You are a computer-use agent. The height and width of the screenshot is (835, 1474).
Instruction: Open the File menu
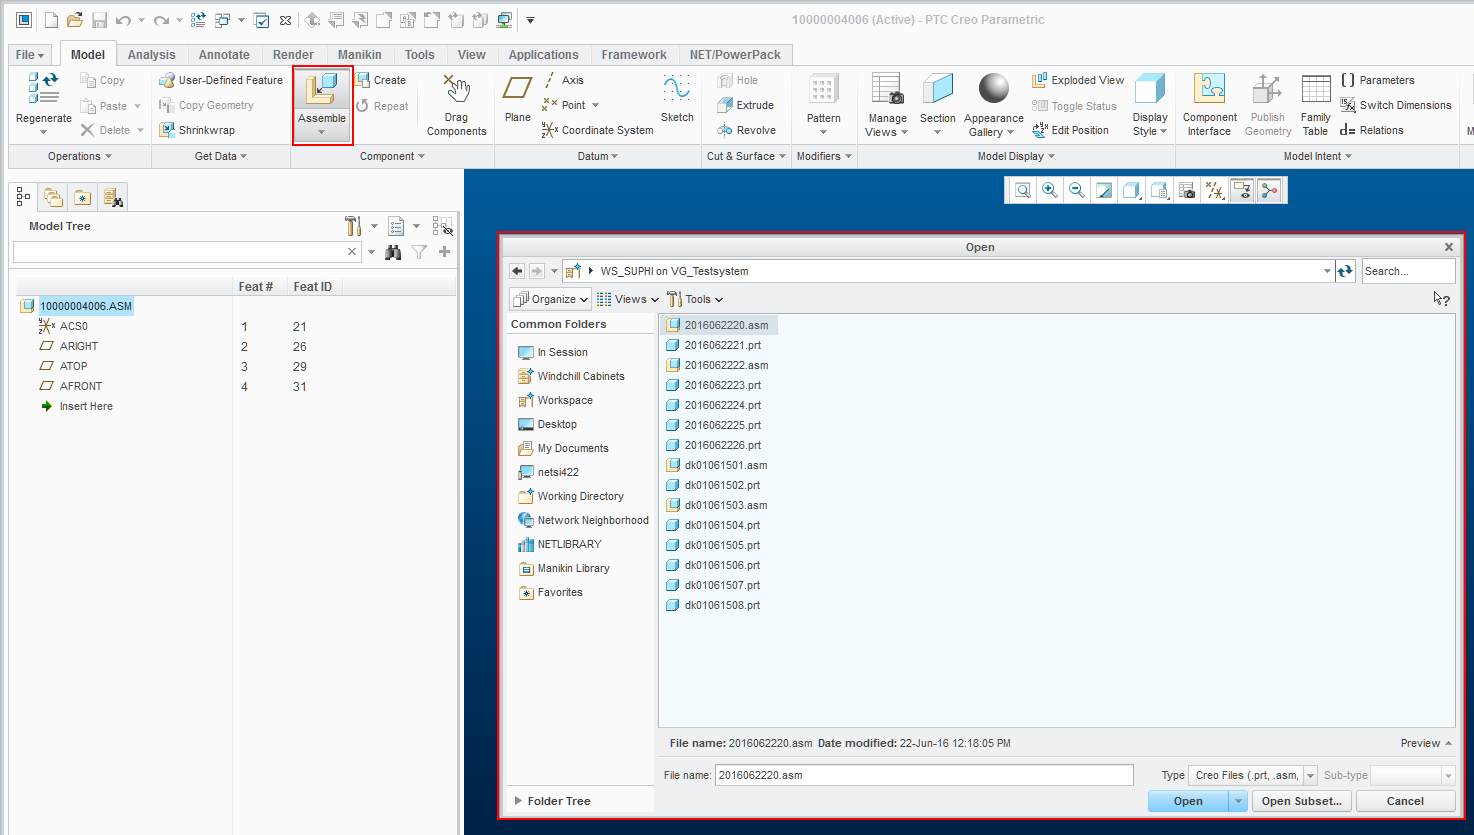tap(30, 55)
